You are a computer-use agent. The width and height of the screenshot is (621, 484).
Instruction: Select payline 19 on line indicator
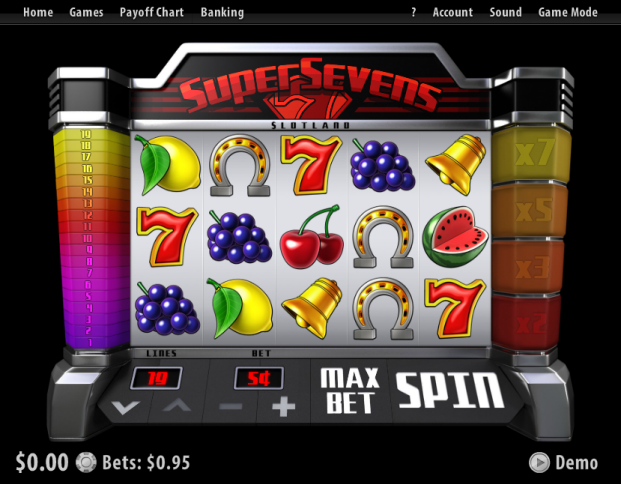86,134
